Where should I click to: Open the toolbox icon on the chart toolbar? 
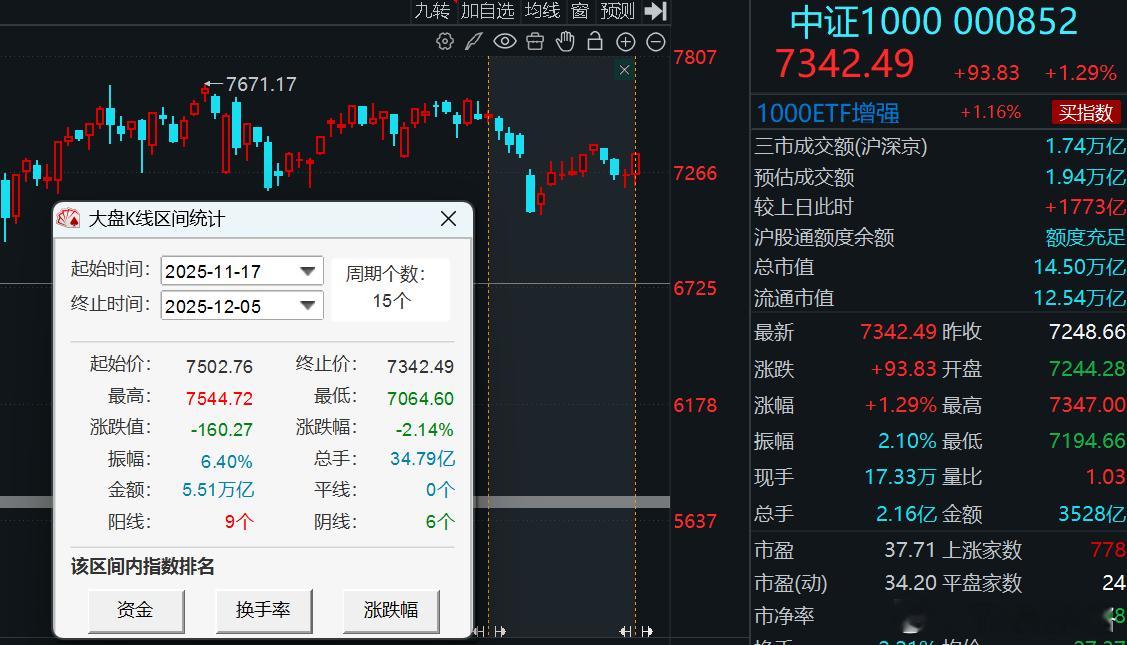pyautogui.click(x=535, y=41)
